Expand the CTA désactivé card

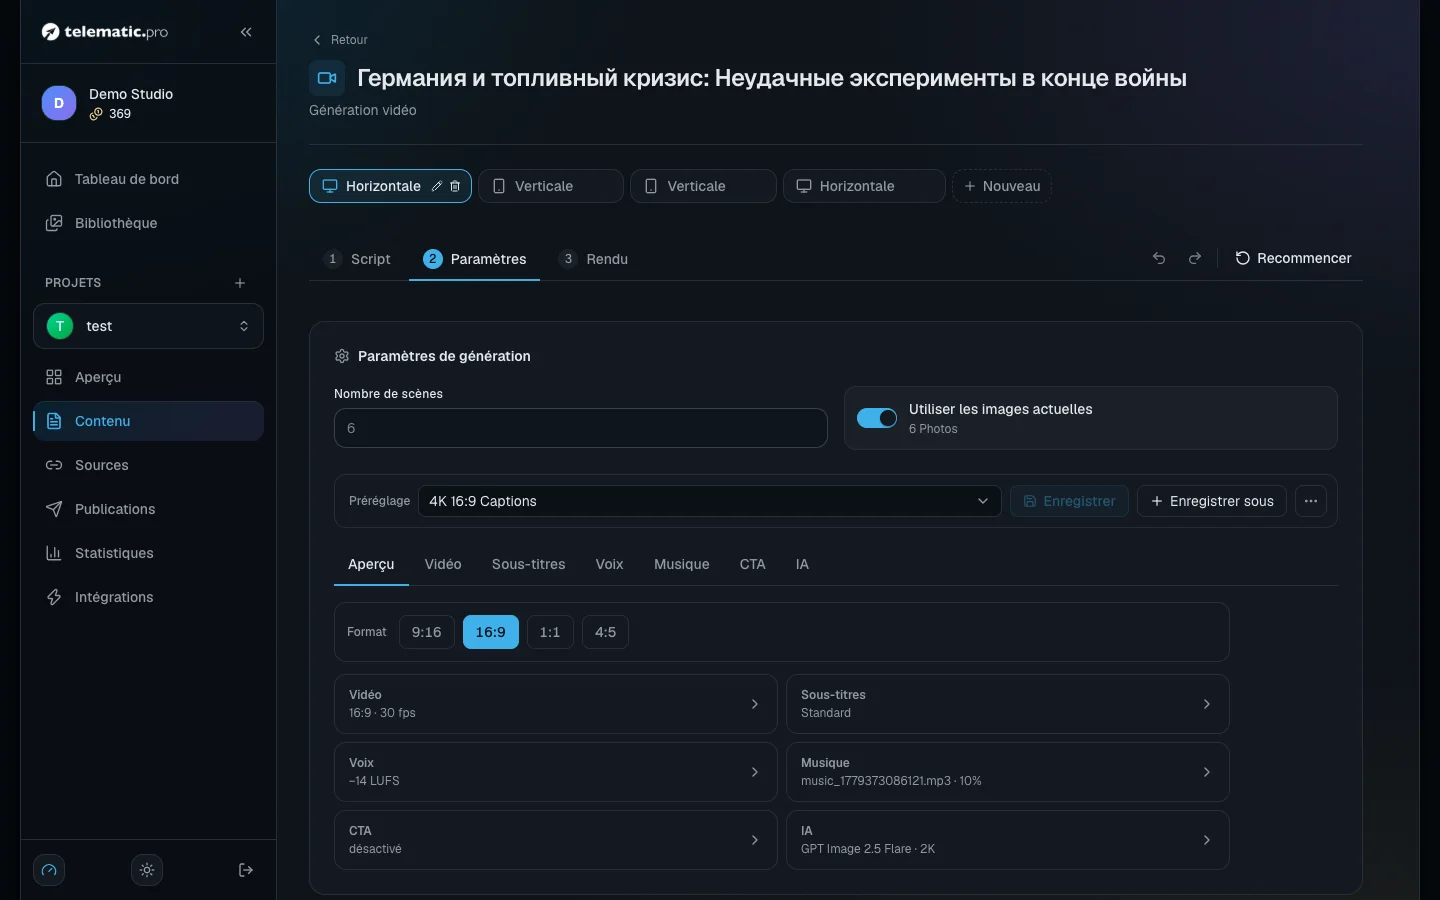coord(556,840)
